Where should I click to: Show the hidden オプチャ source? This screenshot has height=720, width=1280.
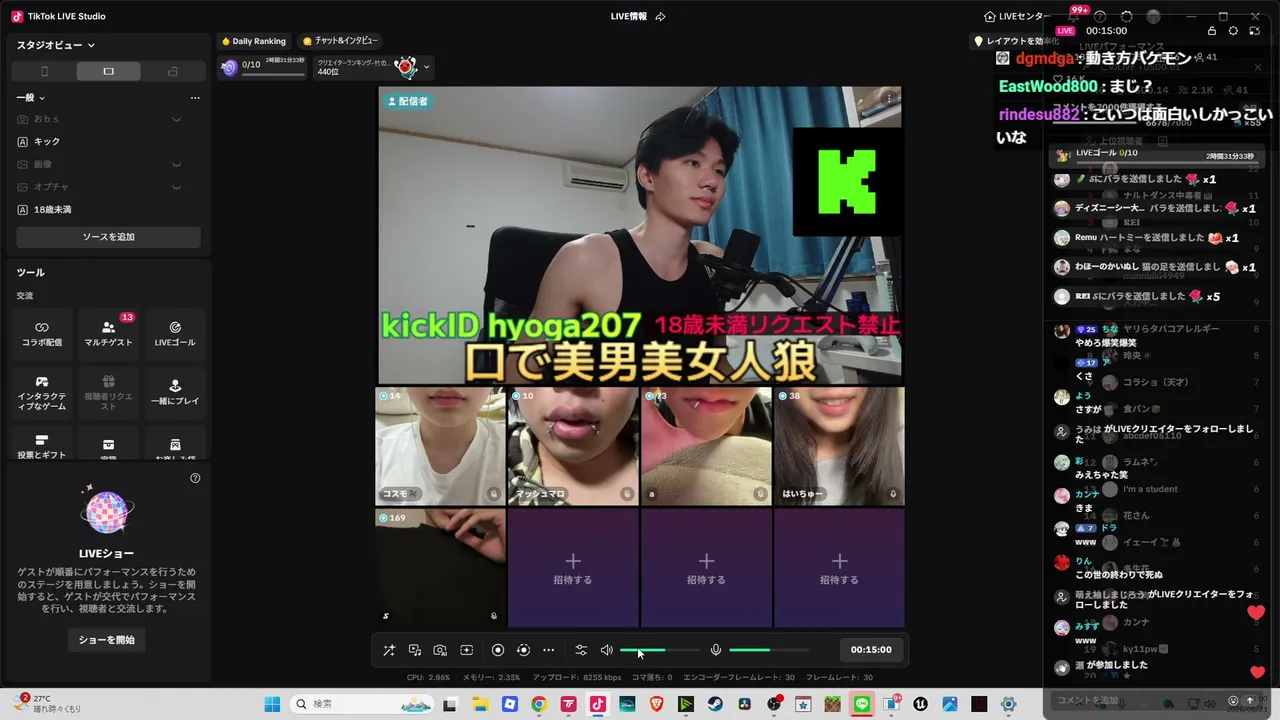(176, 187)
